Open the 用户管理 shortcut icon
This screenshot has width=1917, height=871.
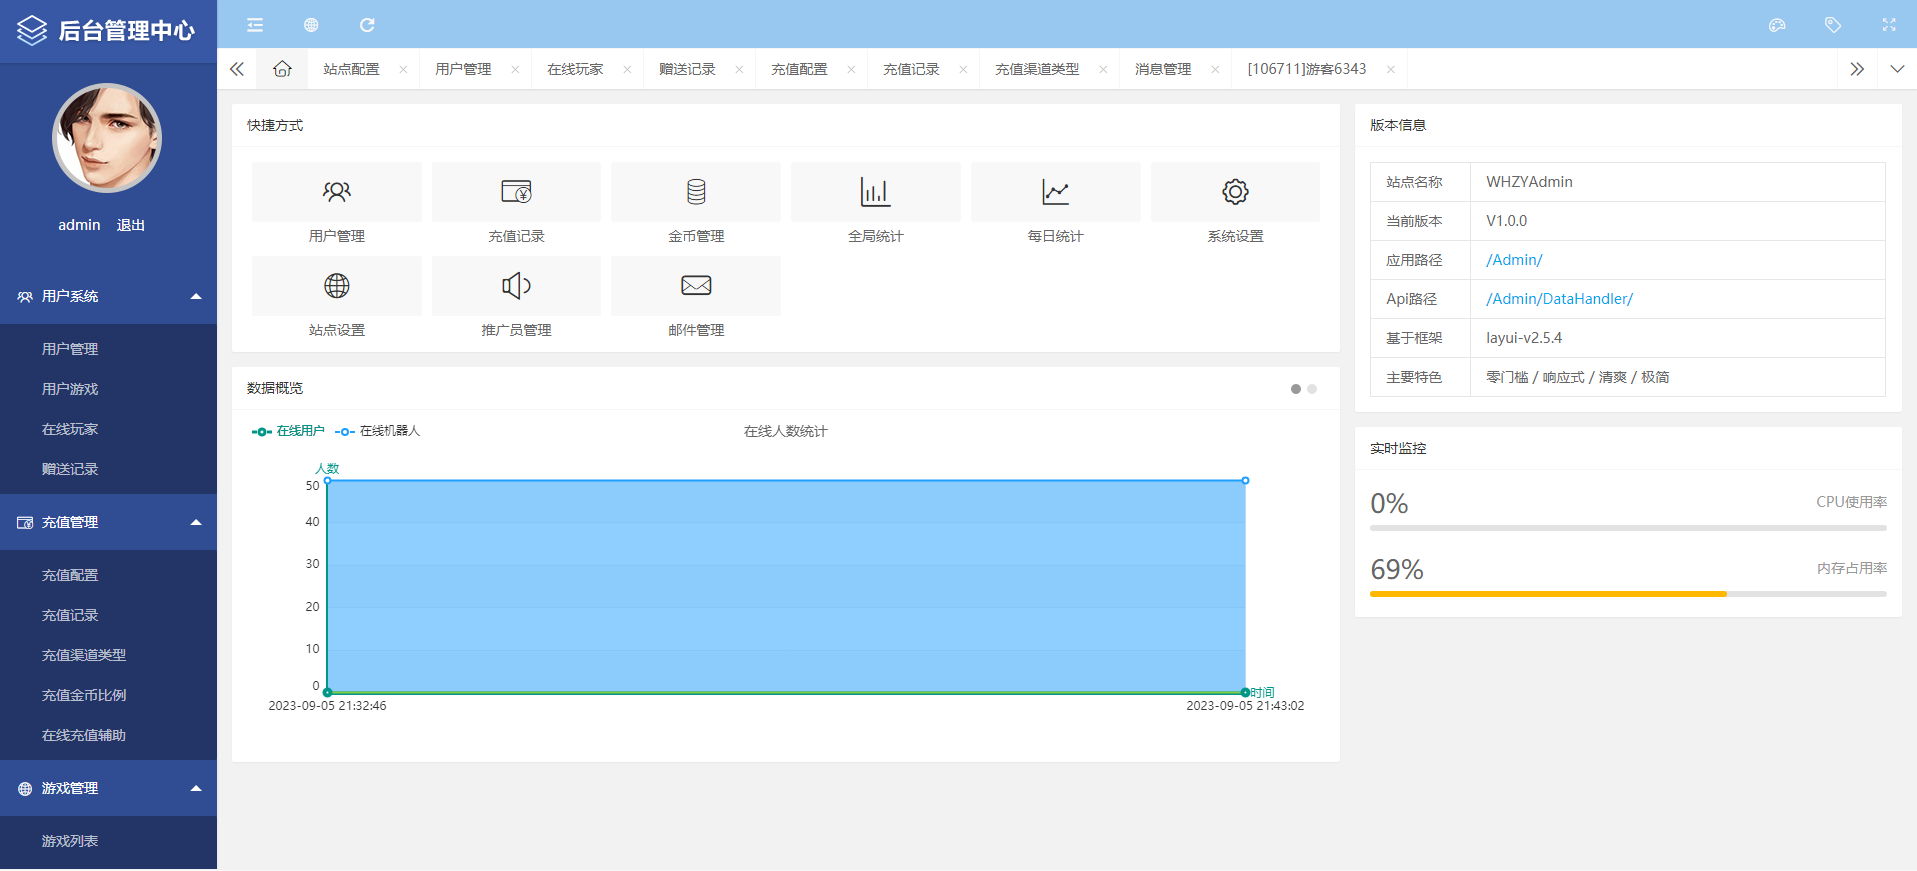pos(336,192)
